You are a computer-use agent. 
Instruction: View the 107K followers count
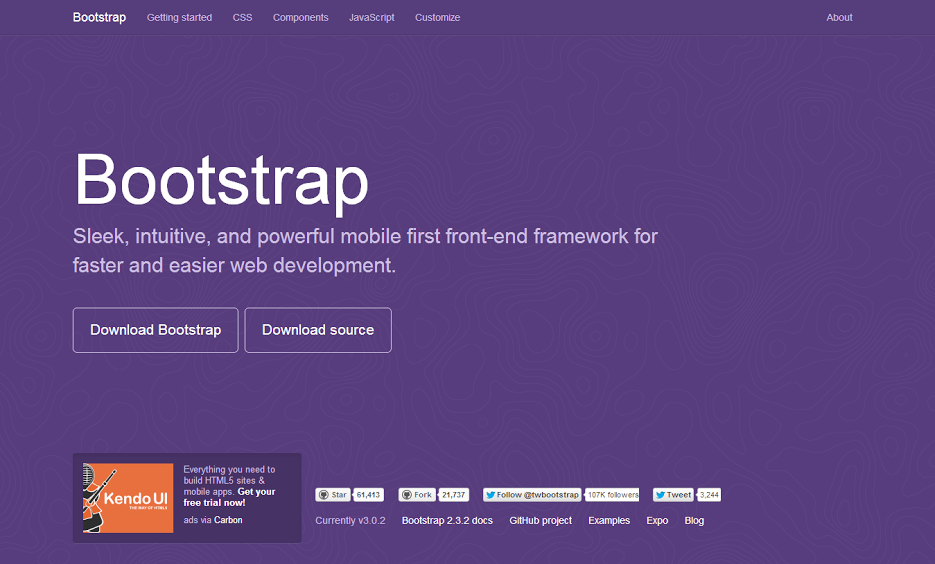tap(612, 495)
